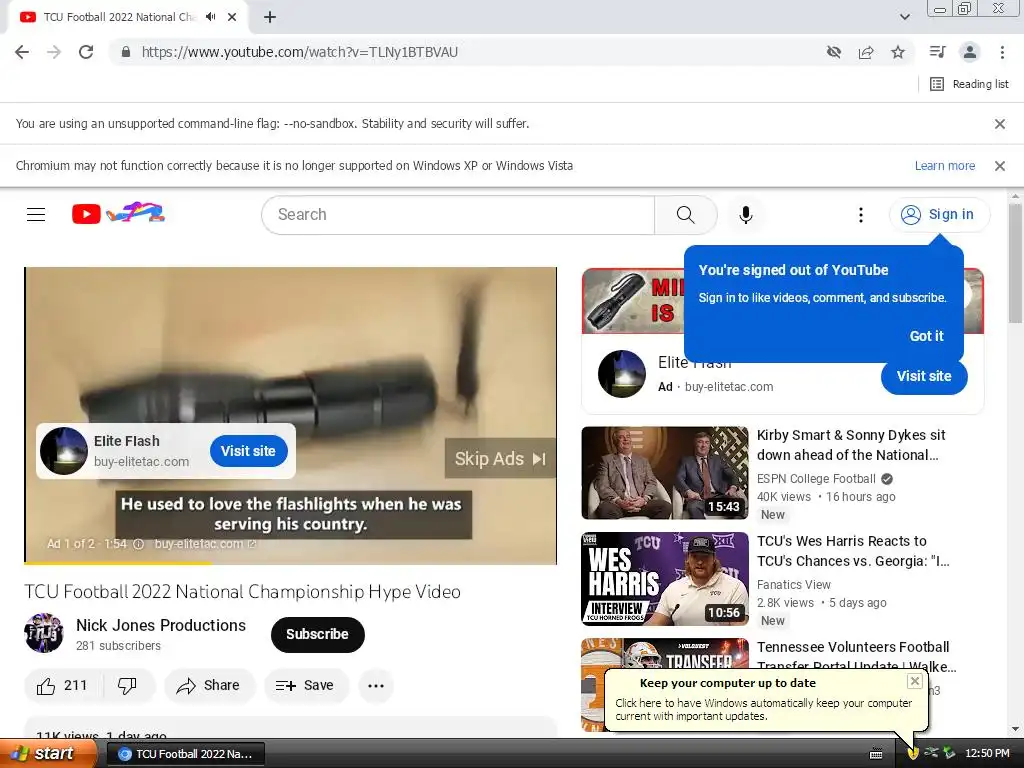View site security lock icon

(x=126, y=52)
